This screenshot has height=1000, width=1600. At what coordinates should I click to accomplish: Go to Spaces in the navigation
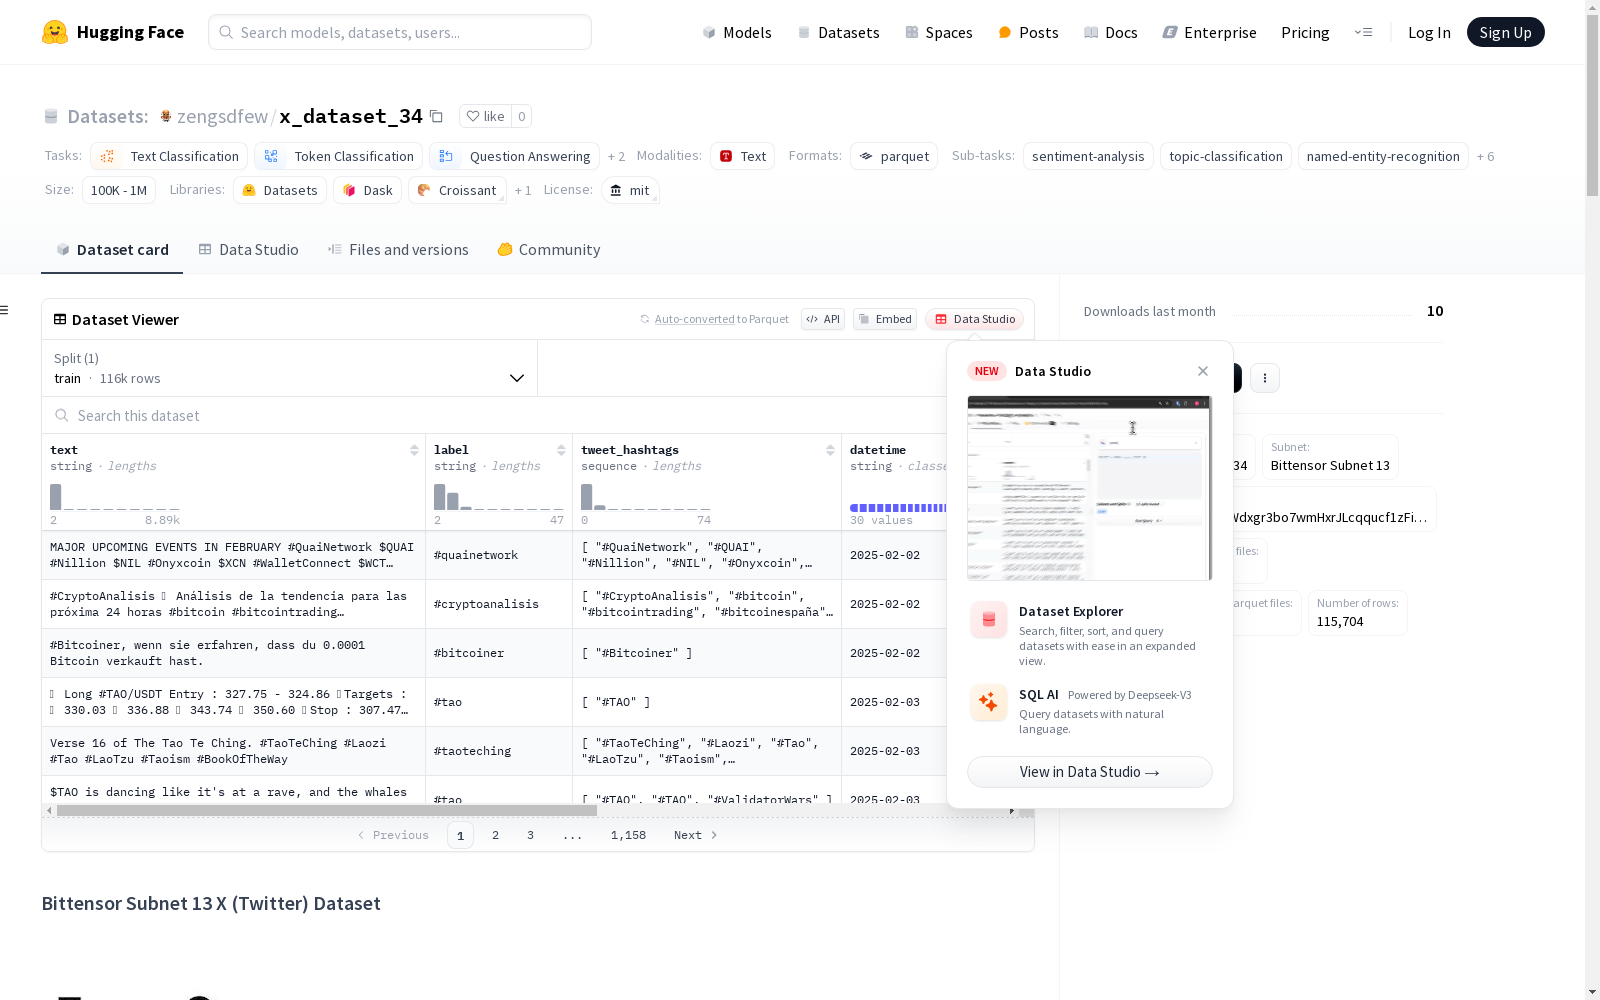[x=938, y=32]
